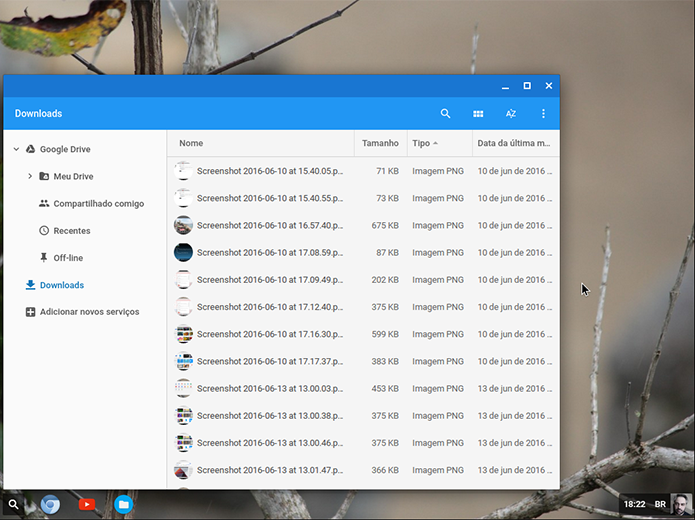The image size is (695, 520).
Task: Click the Off-line pin icon
Action: coord(43,258)
